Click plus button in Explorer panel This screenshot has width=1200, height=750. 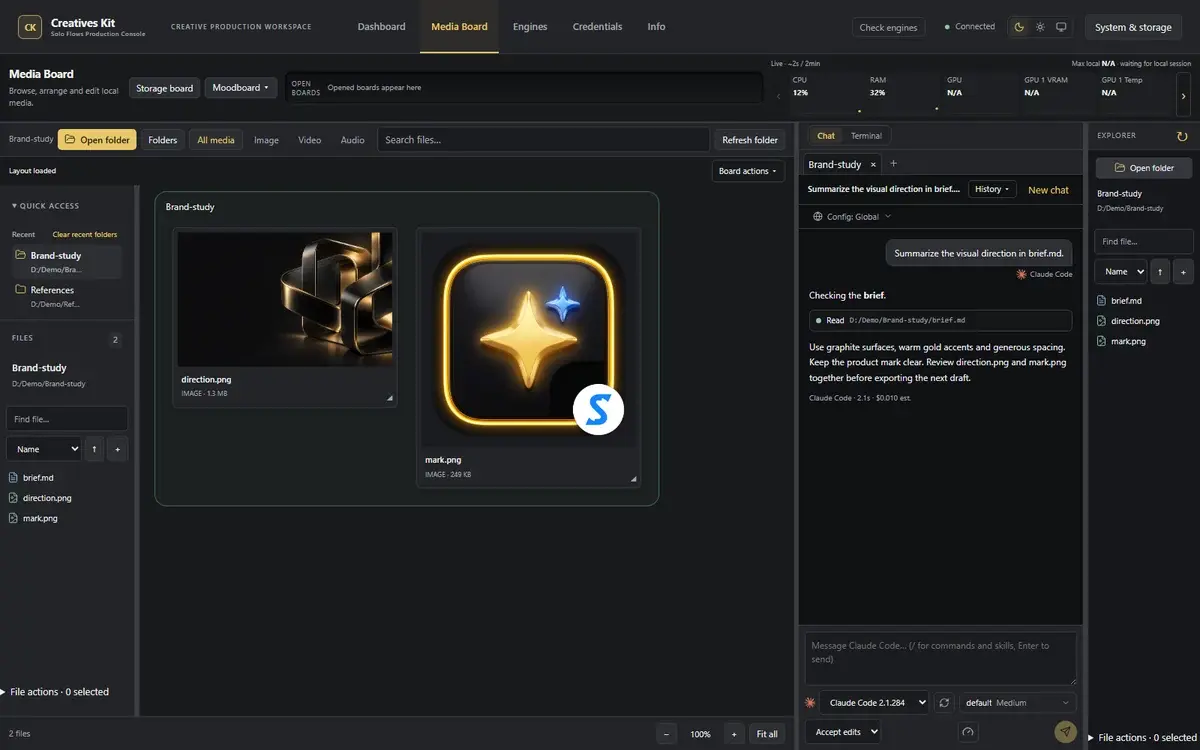pos(1183,271)
